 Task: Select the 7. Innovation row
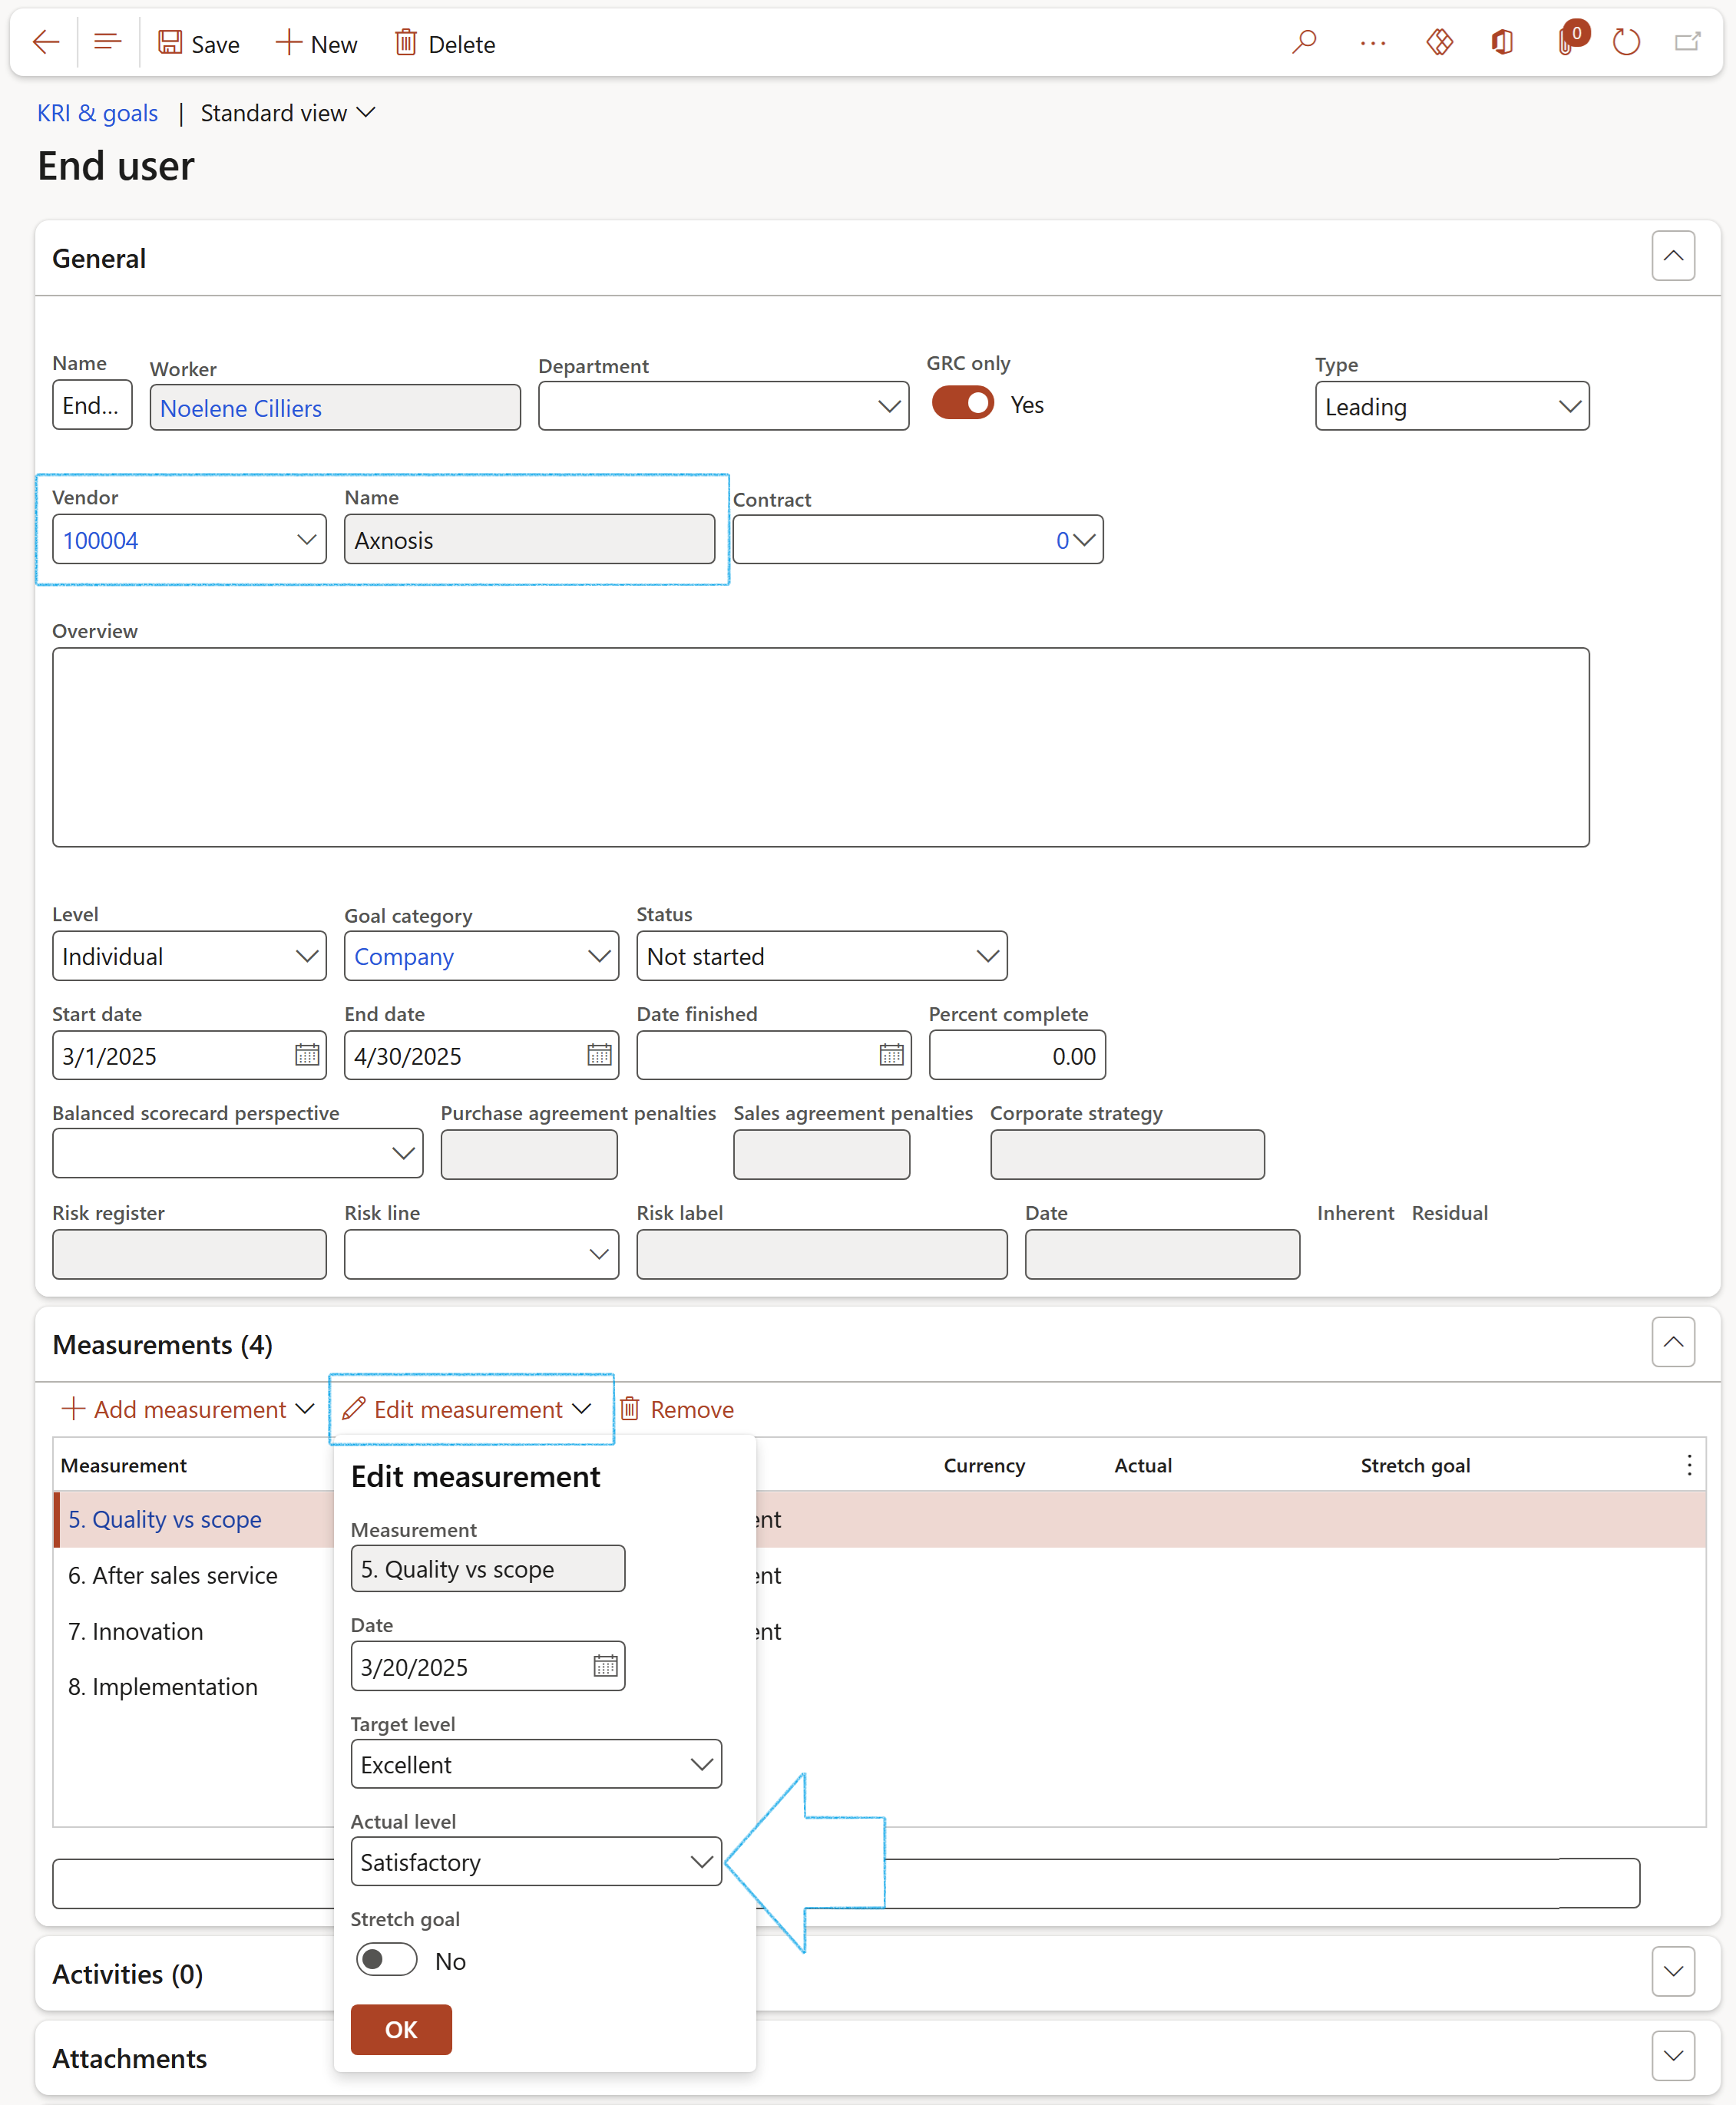click(x=136, y=1632)
